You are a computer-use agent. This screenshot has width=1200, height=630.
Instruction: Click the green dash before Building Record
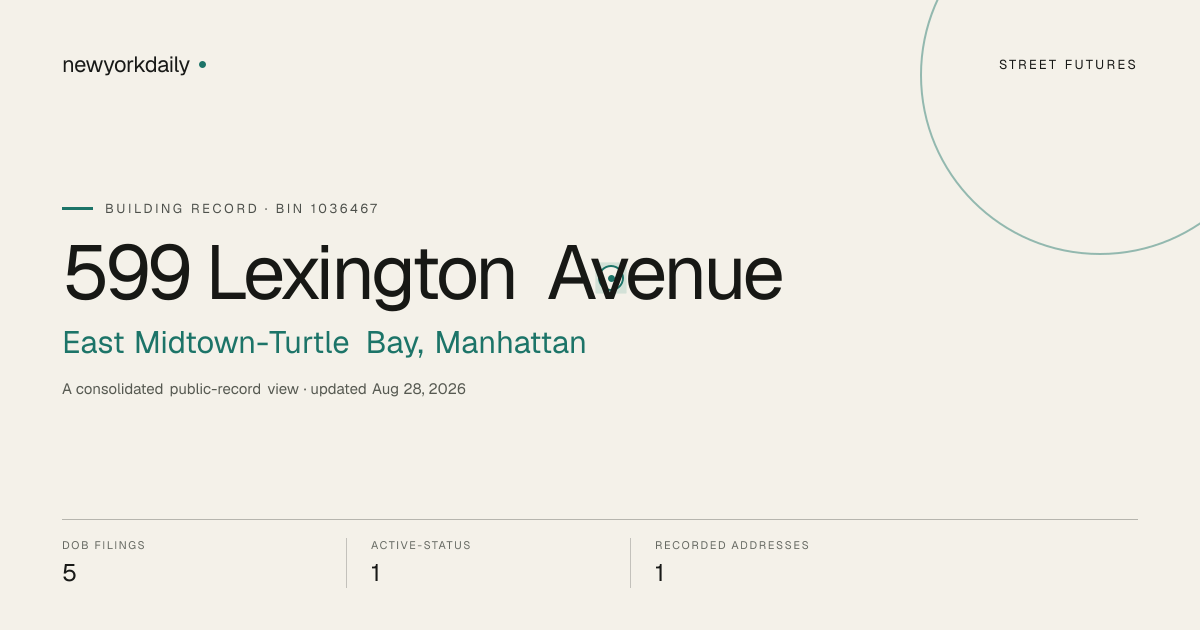pos(77,209)
